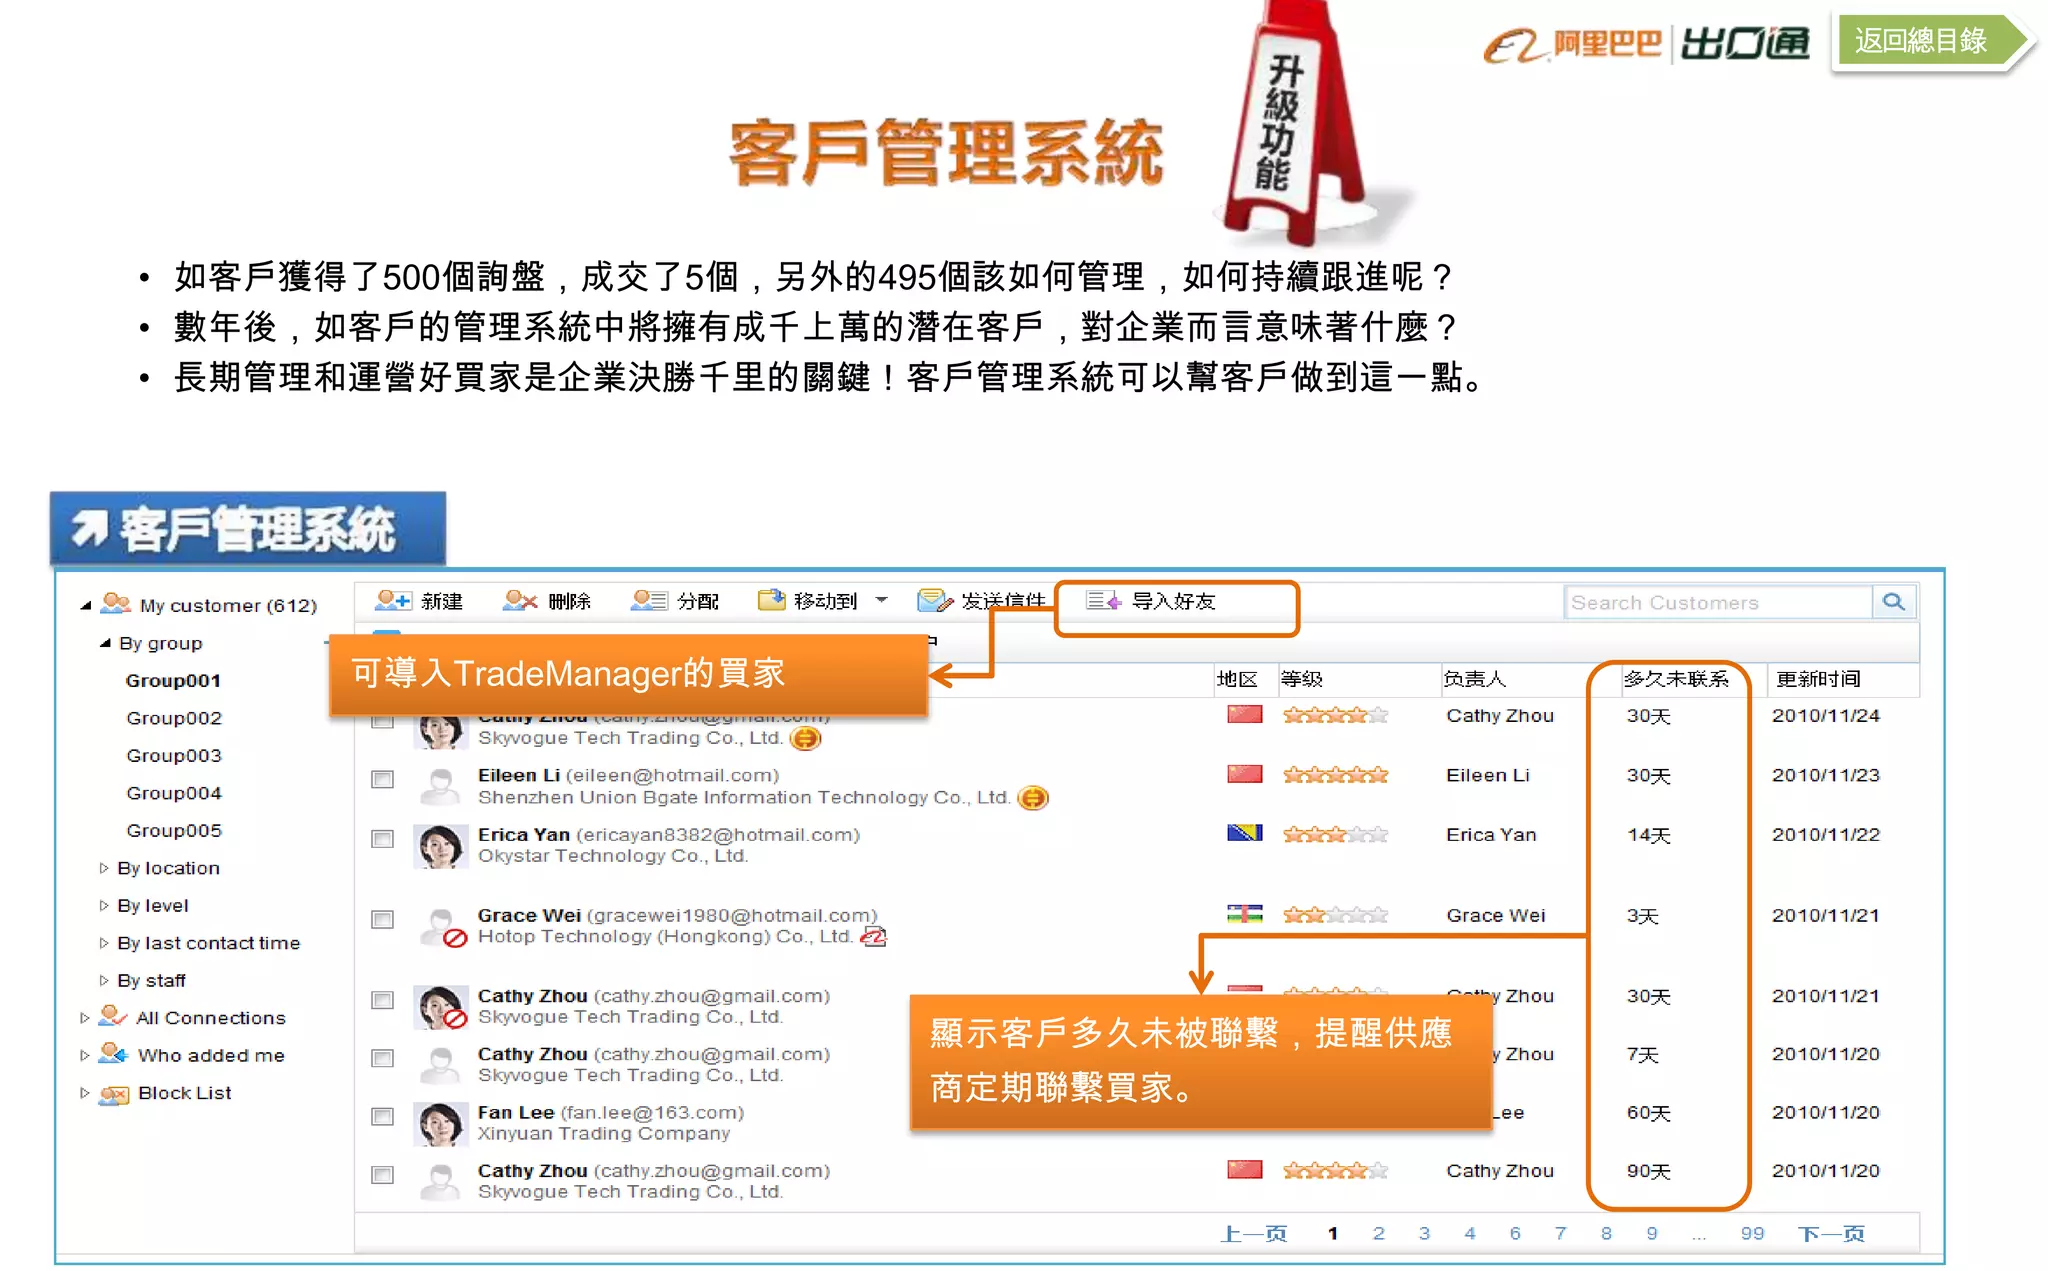Check the Cathy Zhou 7天 row checkbox

[382, 1058]
